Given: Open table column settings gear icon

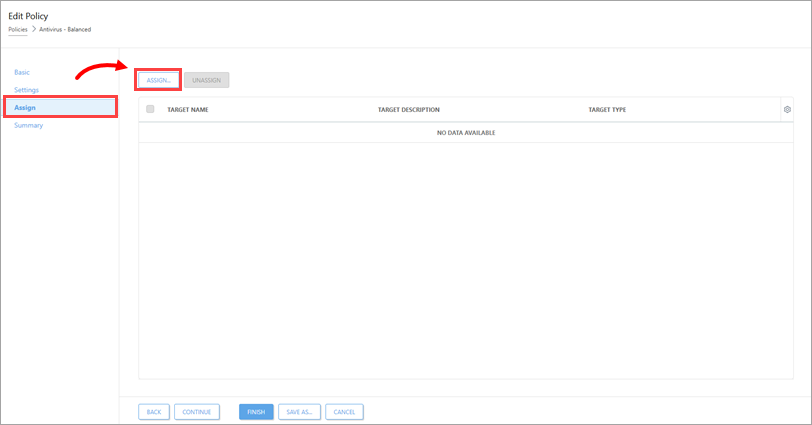Looking at the screenshot, I should click(787, 109).
